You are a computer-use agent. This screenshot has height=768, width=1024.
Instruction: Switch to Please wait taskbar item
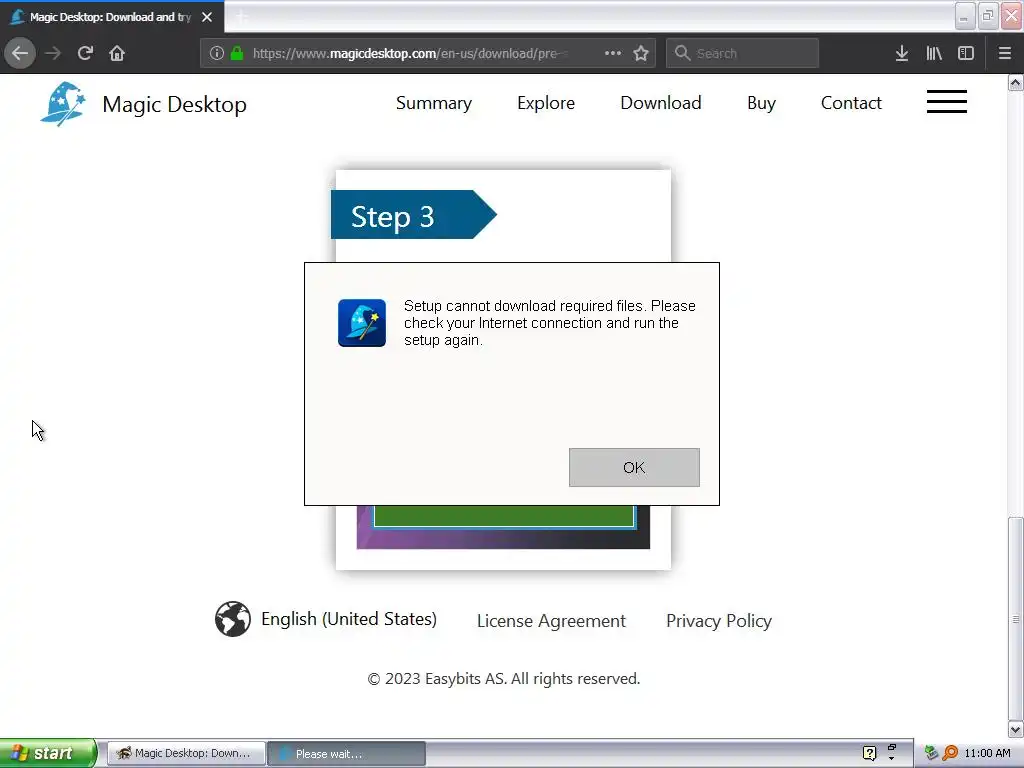click(347, 753)
